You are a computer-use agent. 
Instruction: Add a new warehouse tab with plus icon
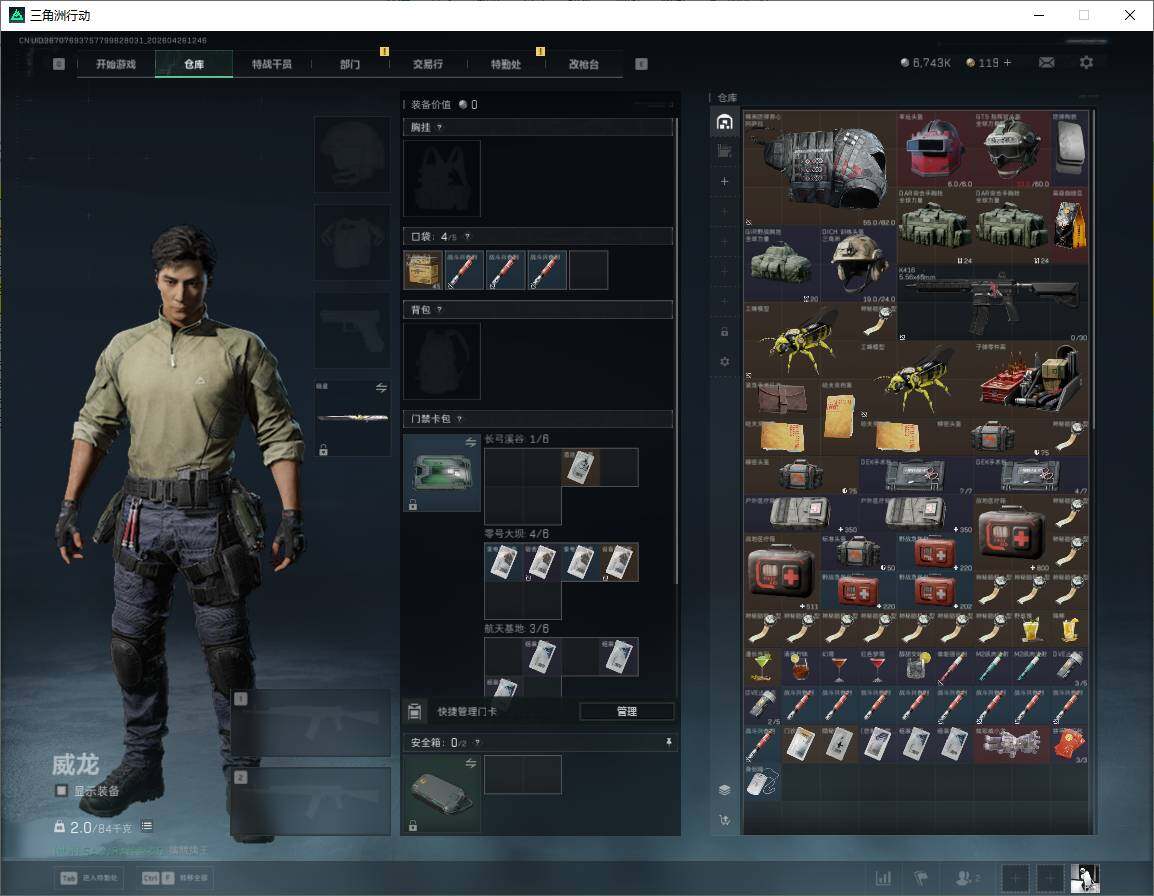point(725,181)
